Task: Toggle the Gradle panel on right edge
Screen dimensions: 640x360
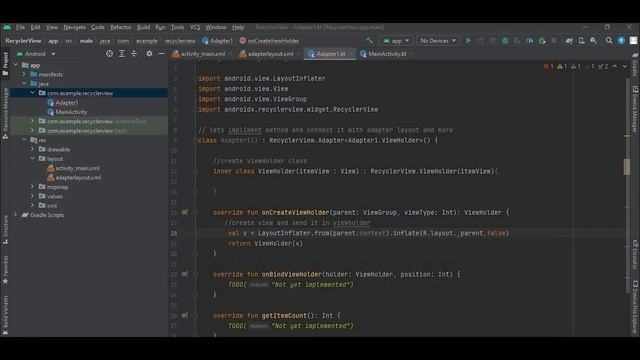Action: tap(635, 64)
